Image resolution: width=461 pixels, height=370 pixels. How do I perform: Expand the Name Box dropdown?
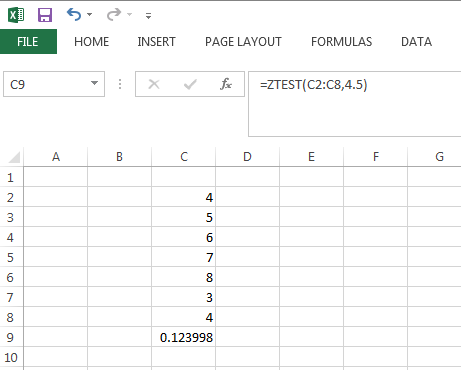click(95, 83)
